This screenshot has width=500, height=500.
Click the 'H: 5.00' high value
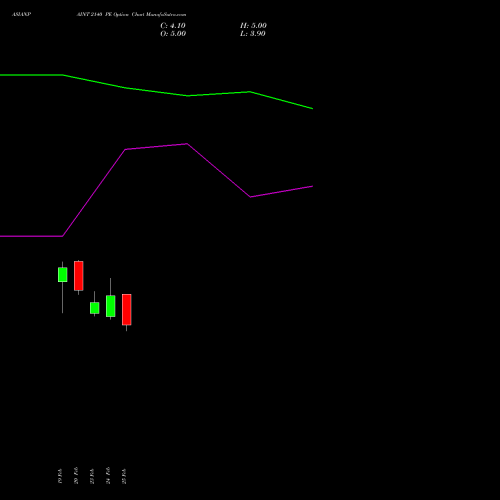click(x=253, y=26)
